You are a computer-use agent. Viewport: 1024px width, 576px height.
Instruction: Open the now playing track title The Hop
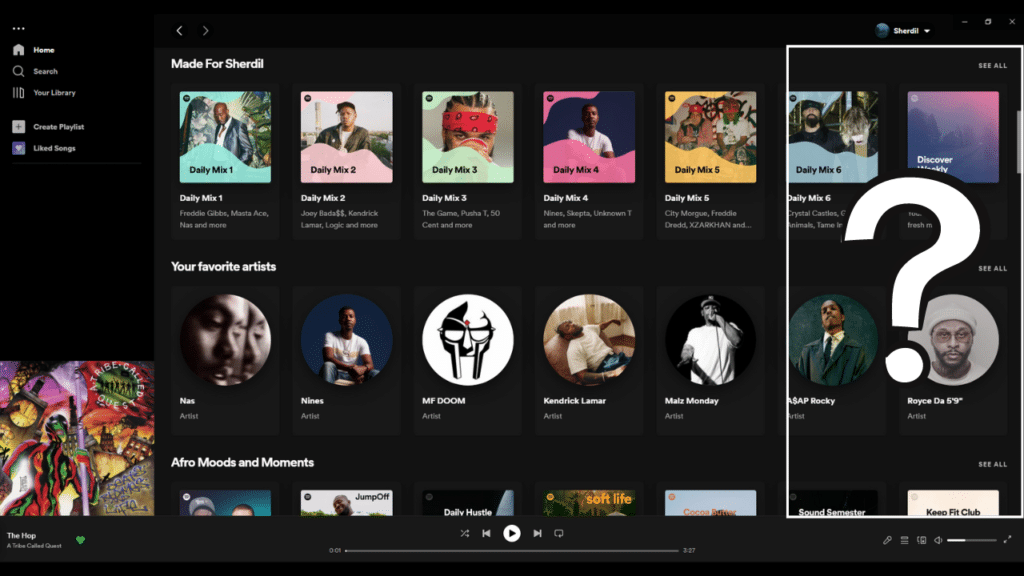22,536
